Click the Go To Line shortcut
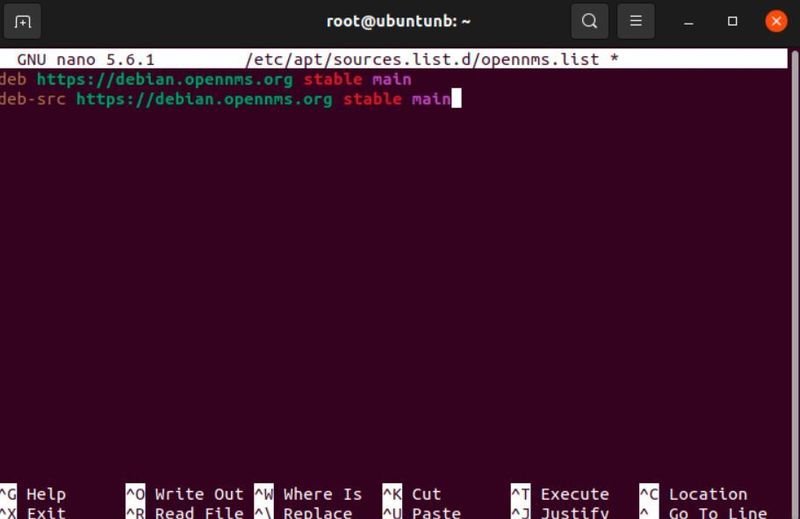 pyautogui.click(x=704, y=512)
